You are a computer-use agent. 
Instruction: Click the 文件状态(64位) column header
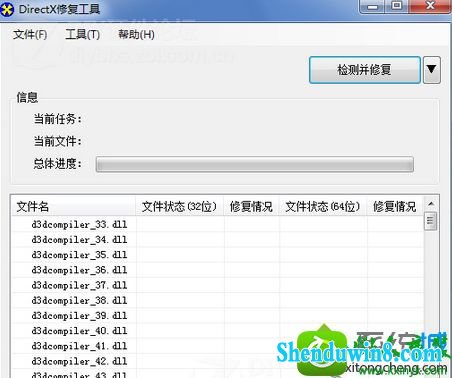[x=323, y=207]
